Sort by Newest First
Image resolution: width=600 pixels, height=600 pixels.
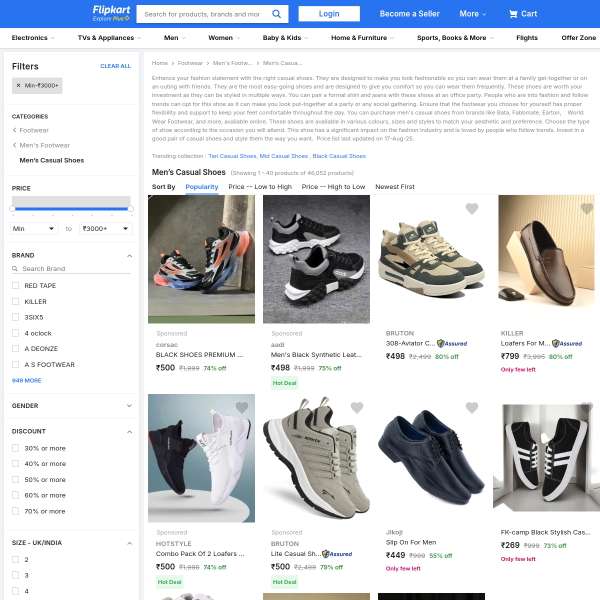[395, 187]
